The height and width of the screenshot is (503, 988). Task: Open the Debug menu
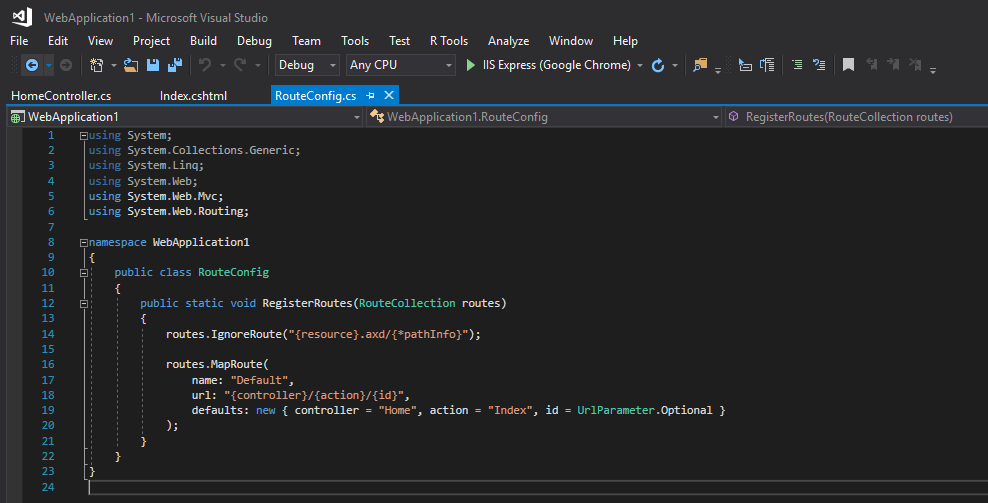coord(255,41)
